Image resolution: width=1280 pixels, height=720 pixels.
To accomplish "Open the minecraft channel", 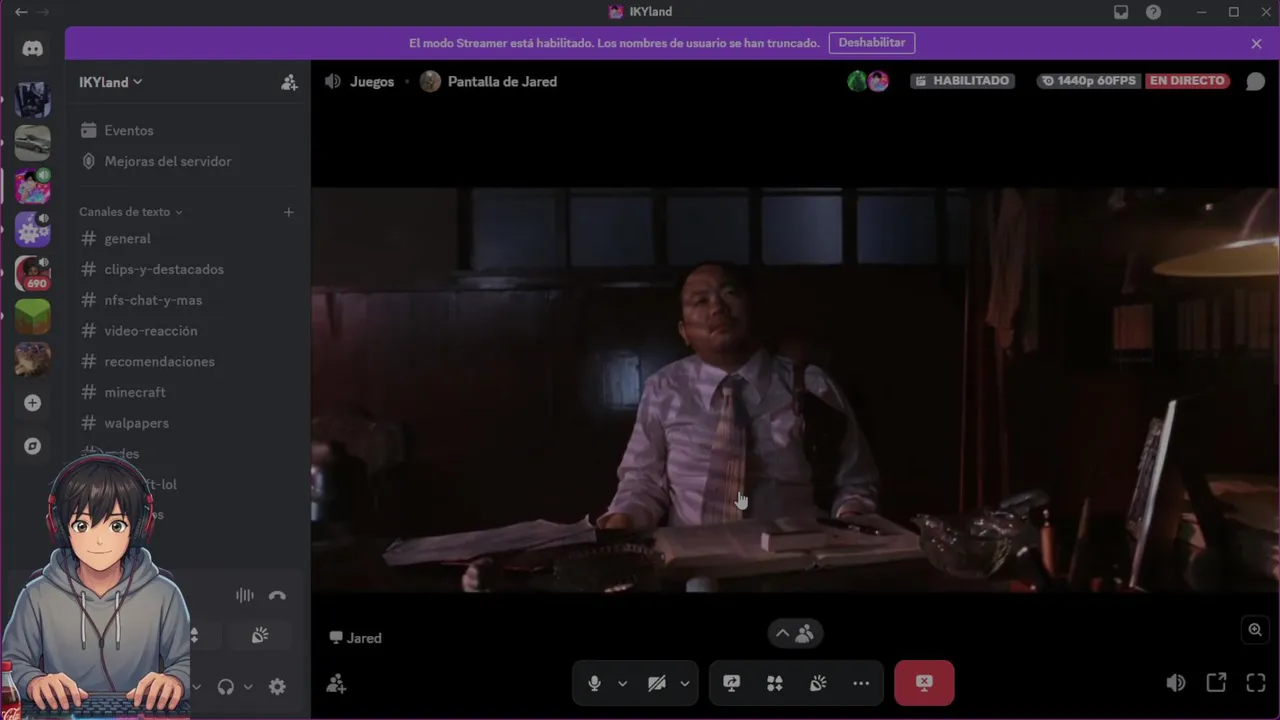I will click(187, 392).
